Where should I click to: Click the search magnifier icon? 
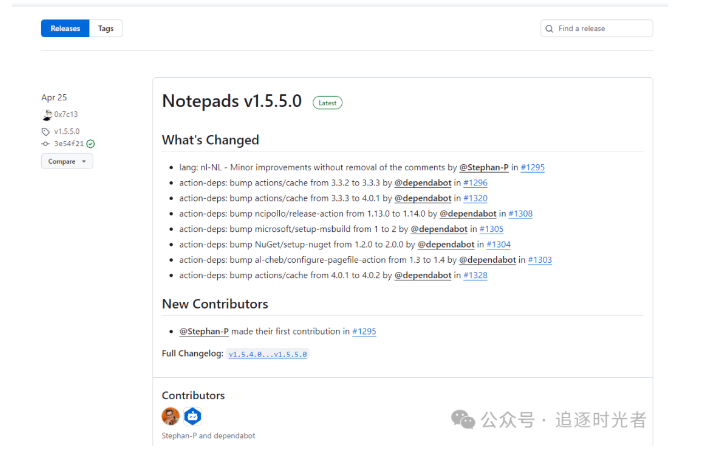click(550, 29)
